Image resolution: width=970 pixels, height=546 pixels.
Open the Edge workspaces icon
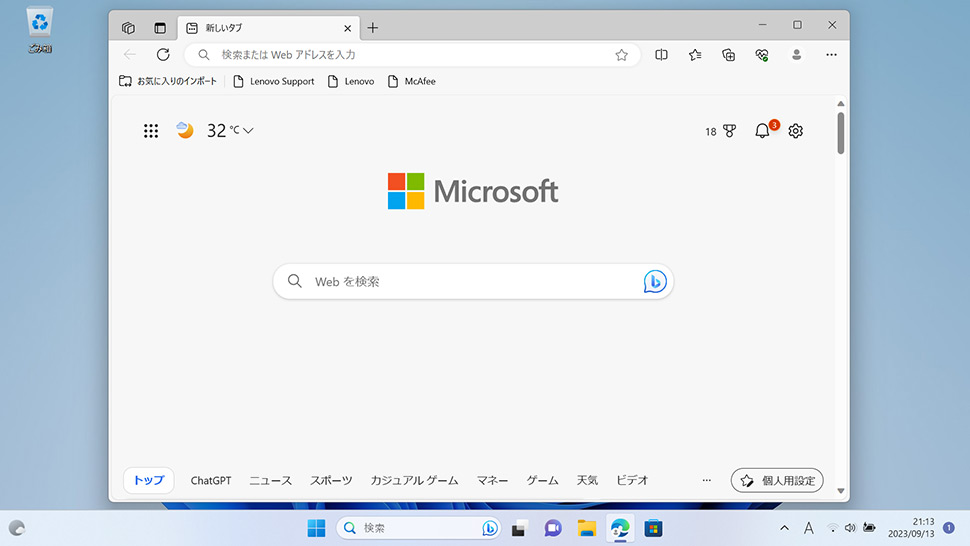tap(128, 28)
